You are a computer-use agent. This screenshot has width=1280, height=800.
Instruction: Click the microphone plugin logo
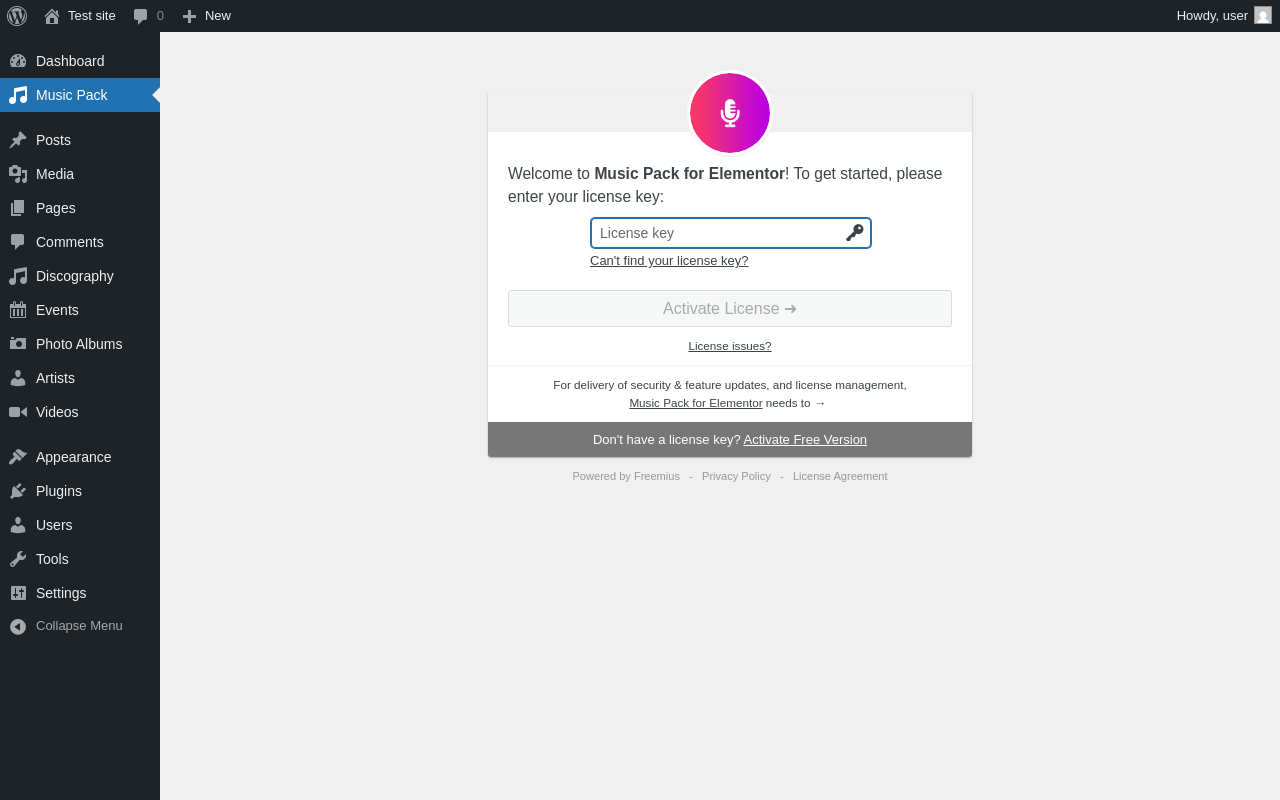(730, 113)
